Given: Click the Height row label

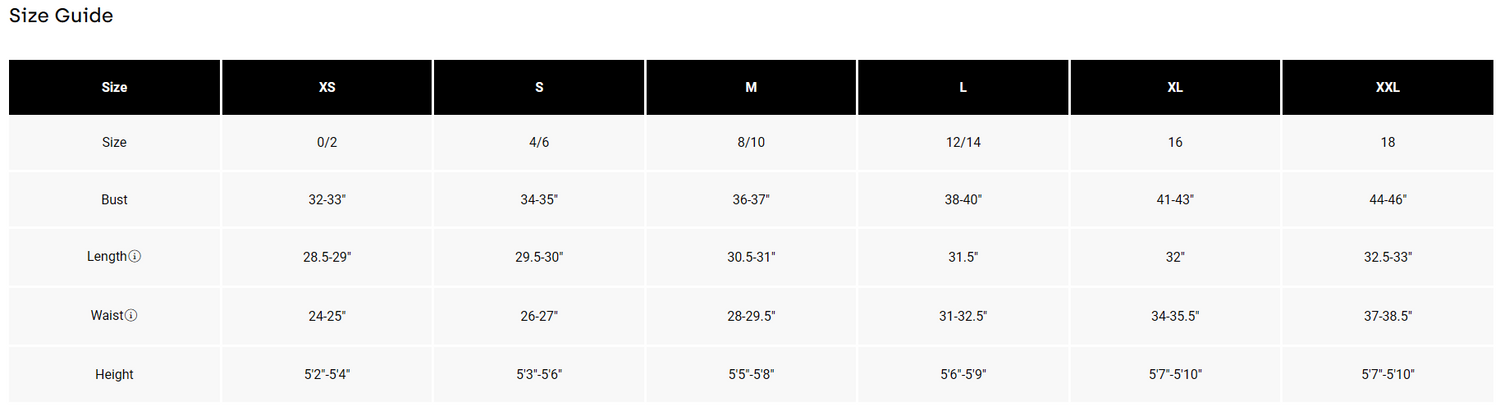Looking at the screenshot, I should pyautogui.click(x=114, y=375).
